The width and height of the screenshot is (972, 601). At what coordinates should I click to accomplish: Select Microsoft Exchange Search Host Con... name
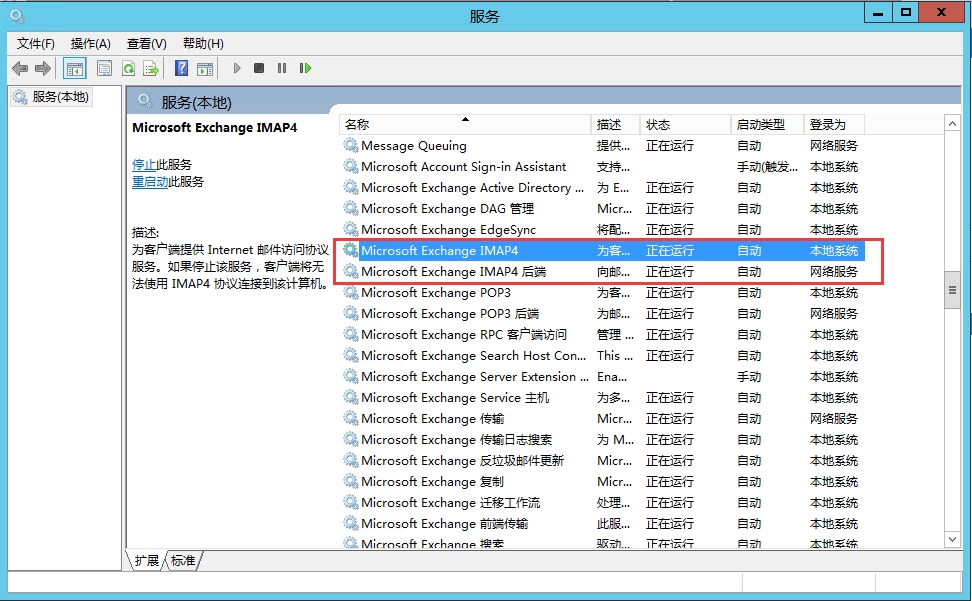[x=474, y=356]
